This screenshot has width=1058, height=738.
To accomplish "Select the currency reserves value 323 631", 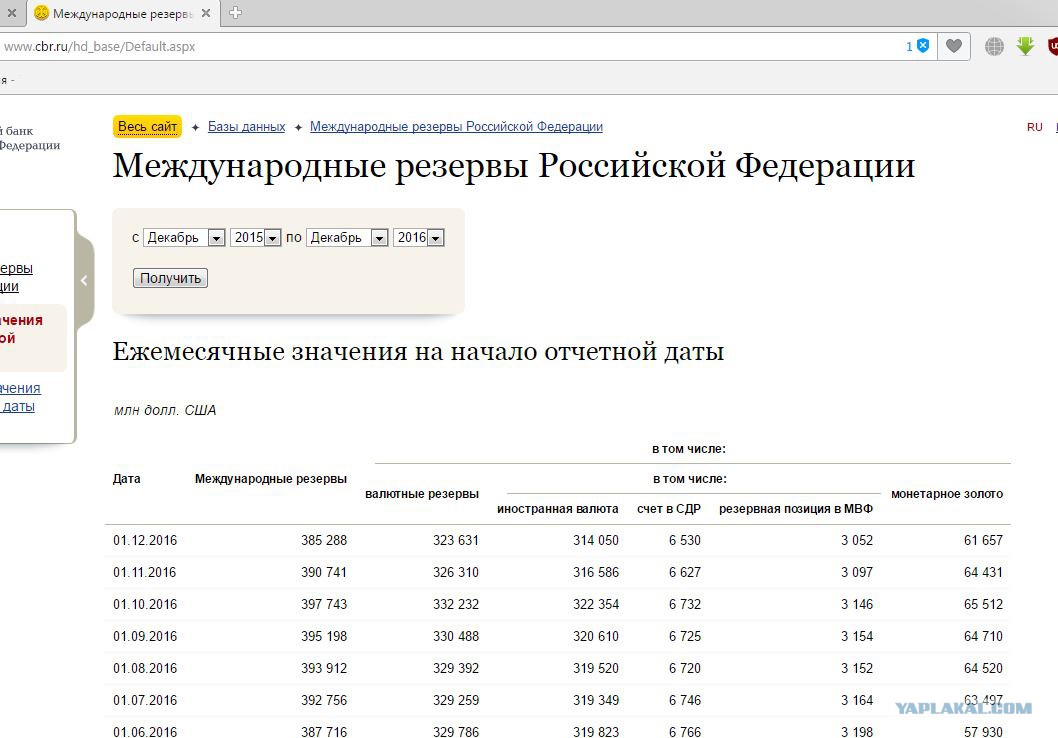I will pos(456,540).
